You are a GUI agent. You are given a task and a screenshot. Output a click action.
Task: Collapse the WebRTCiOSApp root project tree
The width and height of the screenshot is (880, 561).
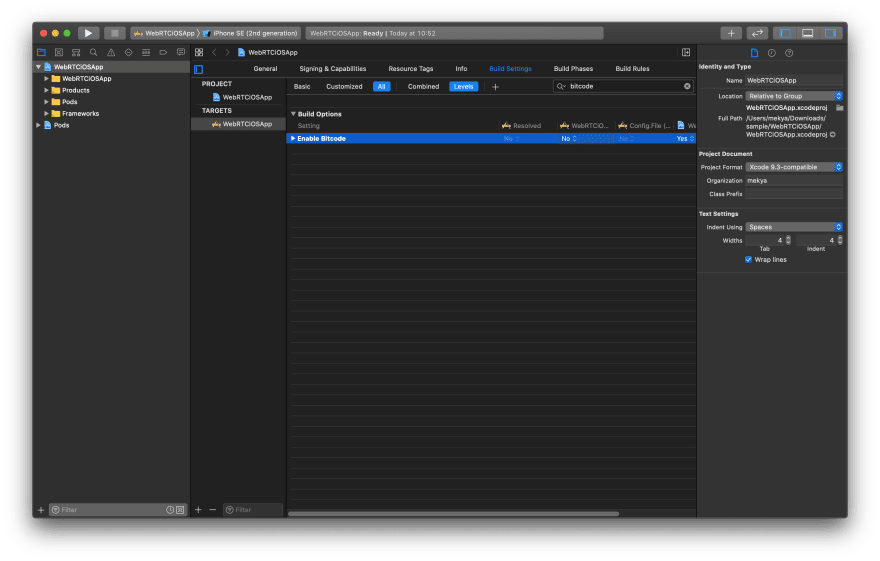(x=38, y=67)
